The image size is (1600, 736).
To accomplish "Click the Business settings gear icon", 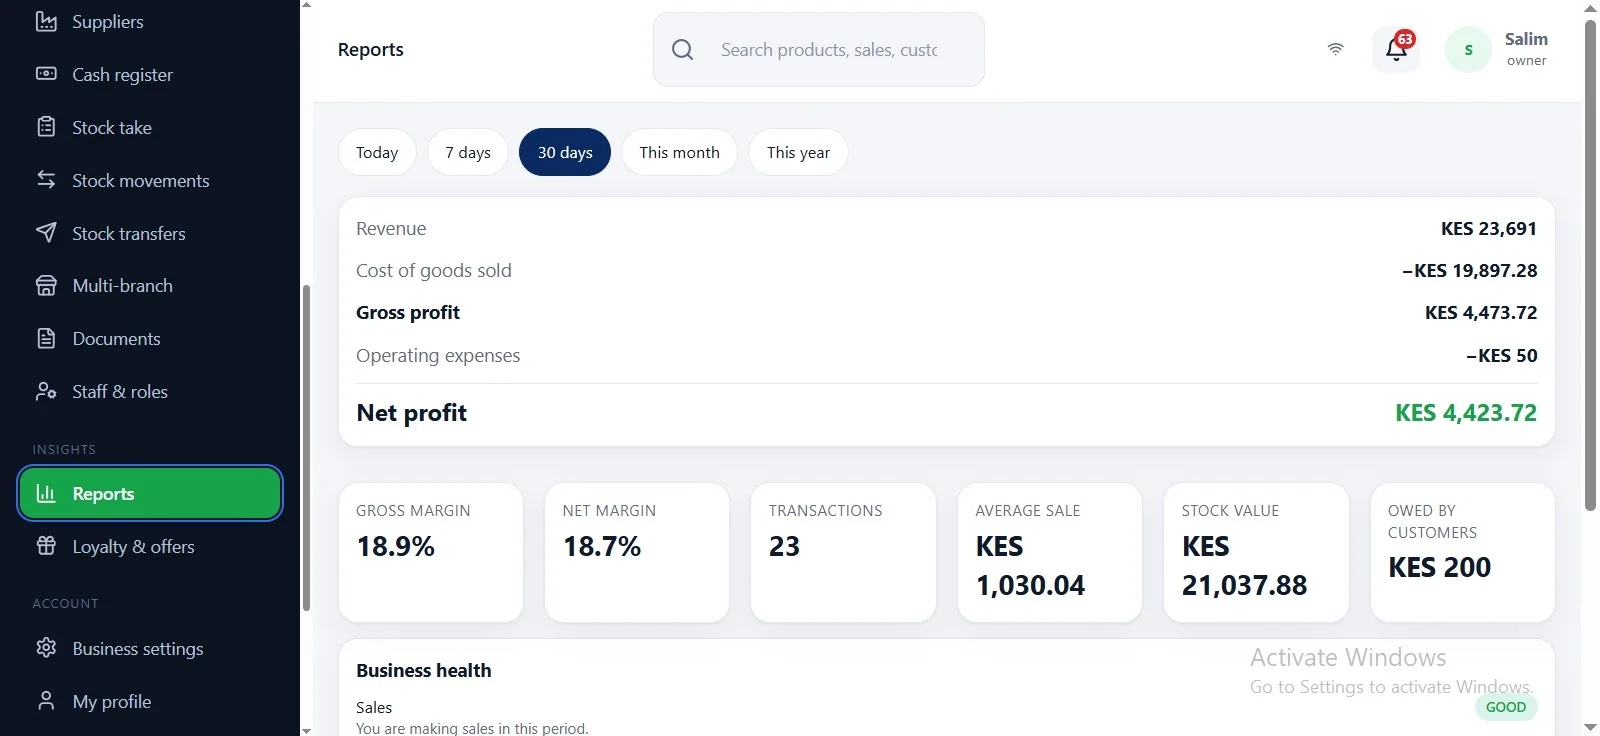I will click(x=46, y=648).
